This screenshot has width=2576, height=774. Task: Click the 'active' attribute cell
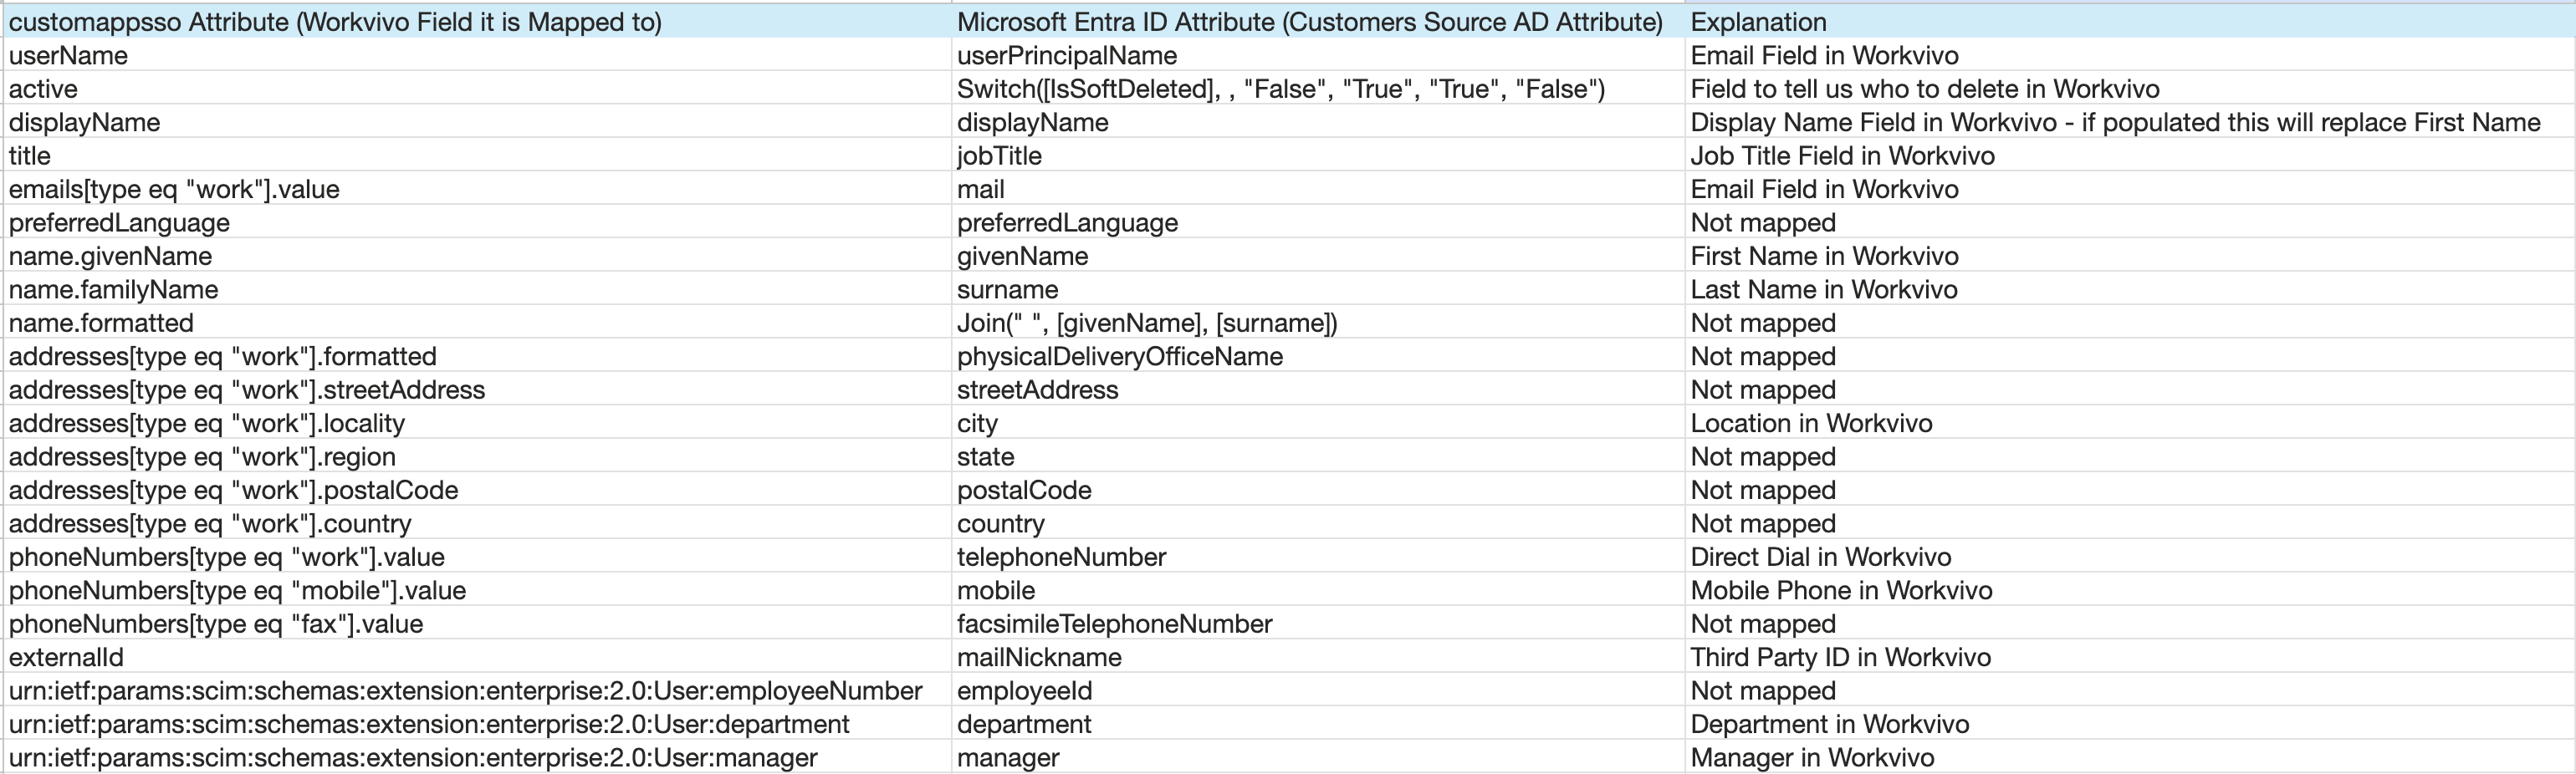(x=44, y=89)
